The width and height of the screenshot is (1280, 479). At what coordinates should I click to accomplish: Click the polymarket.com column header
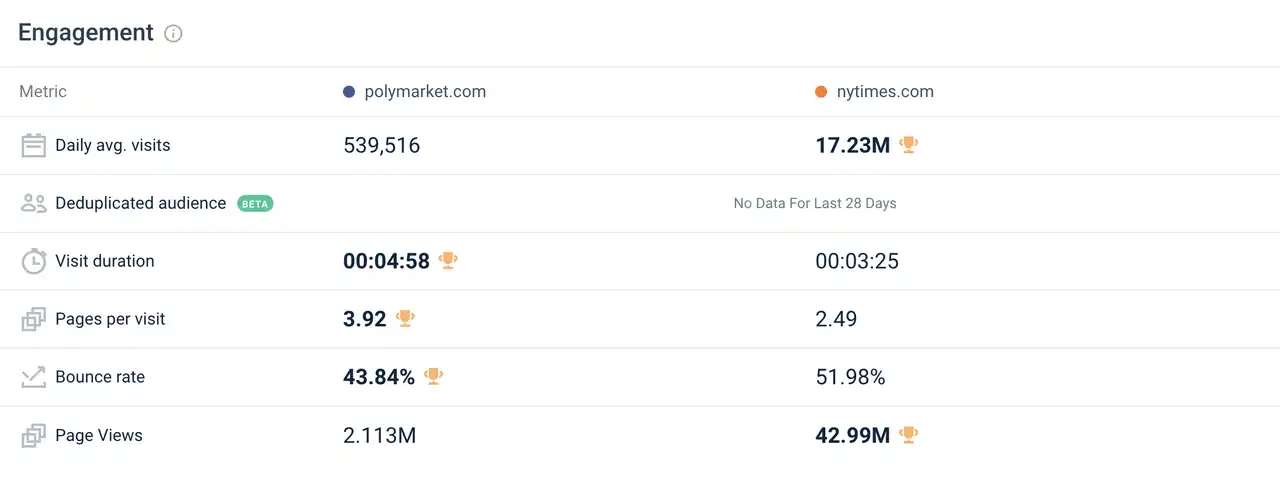pyautogui.click(x=425, y=92)
